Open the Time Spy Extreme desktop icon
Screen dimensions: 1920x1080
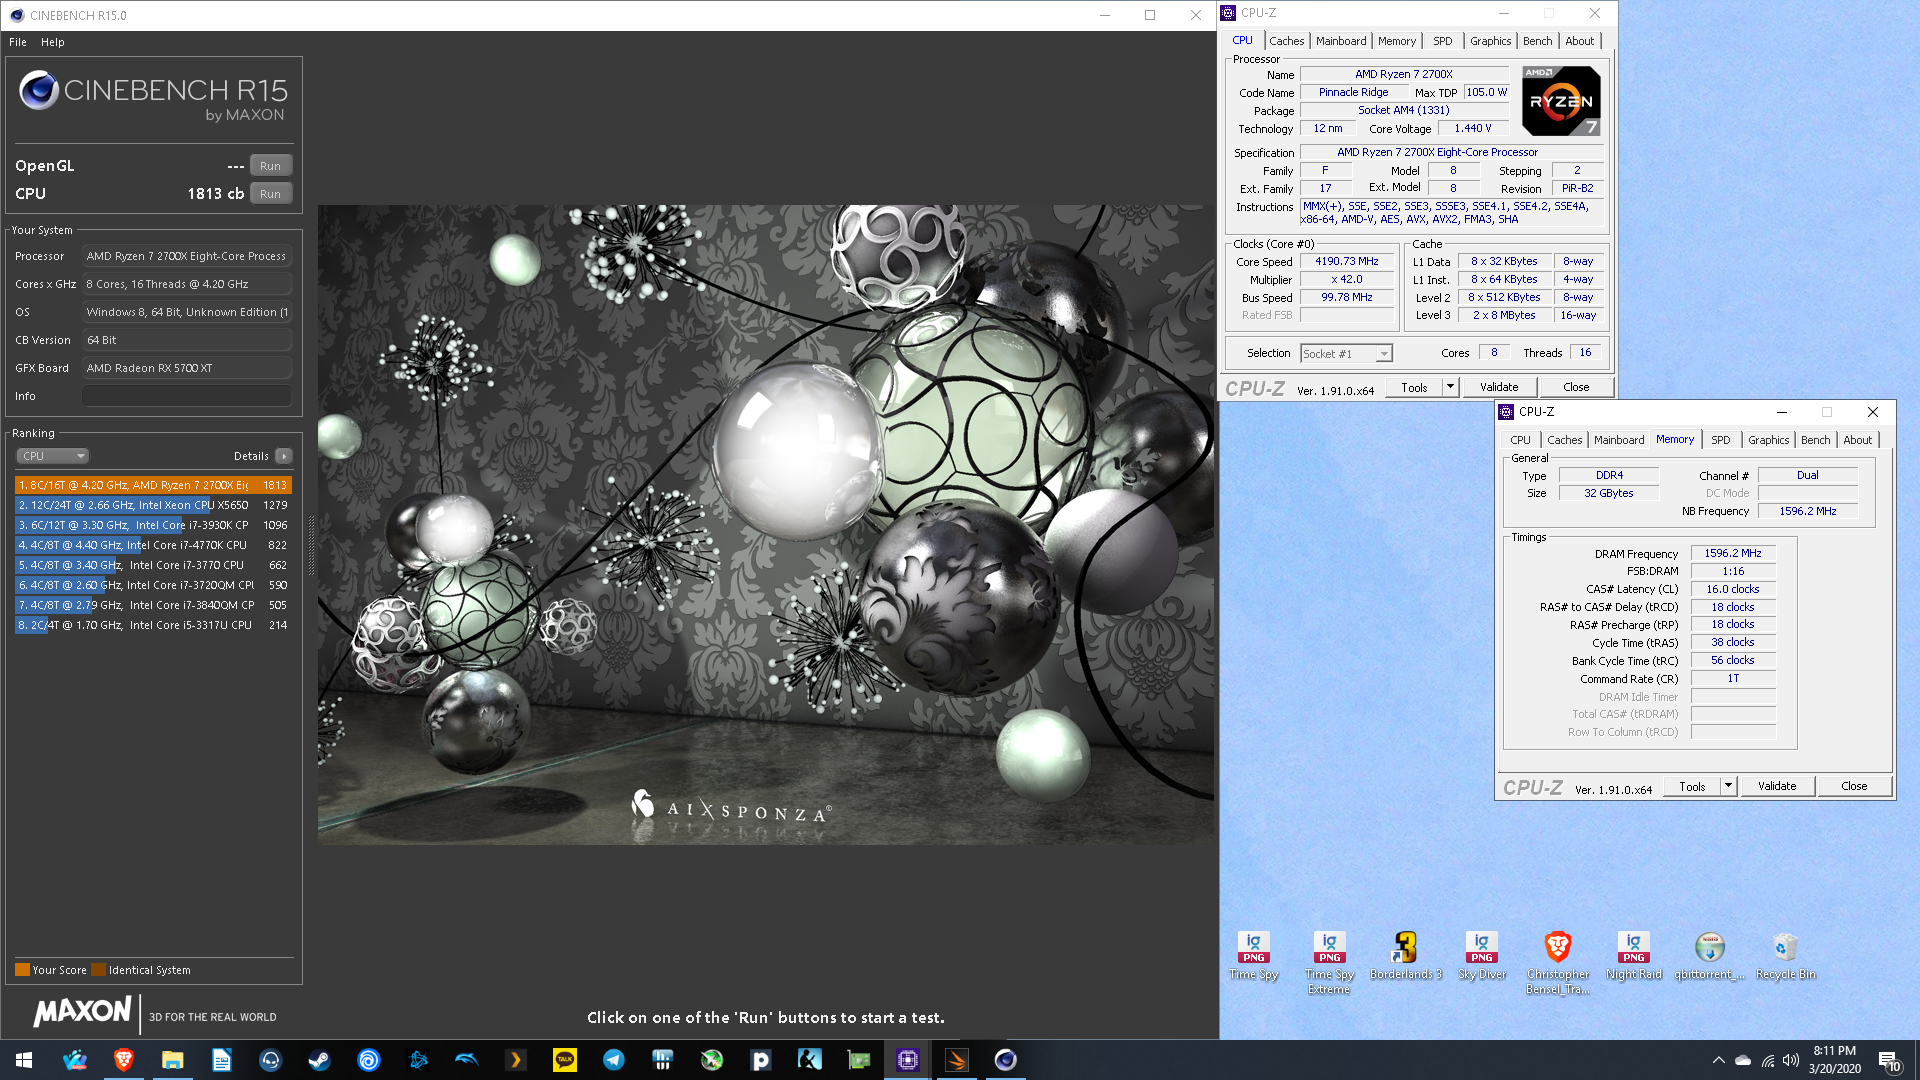point(1329,962)
